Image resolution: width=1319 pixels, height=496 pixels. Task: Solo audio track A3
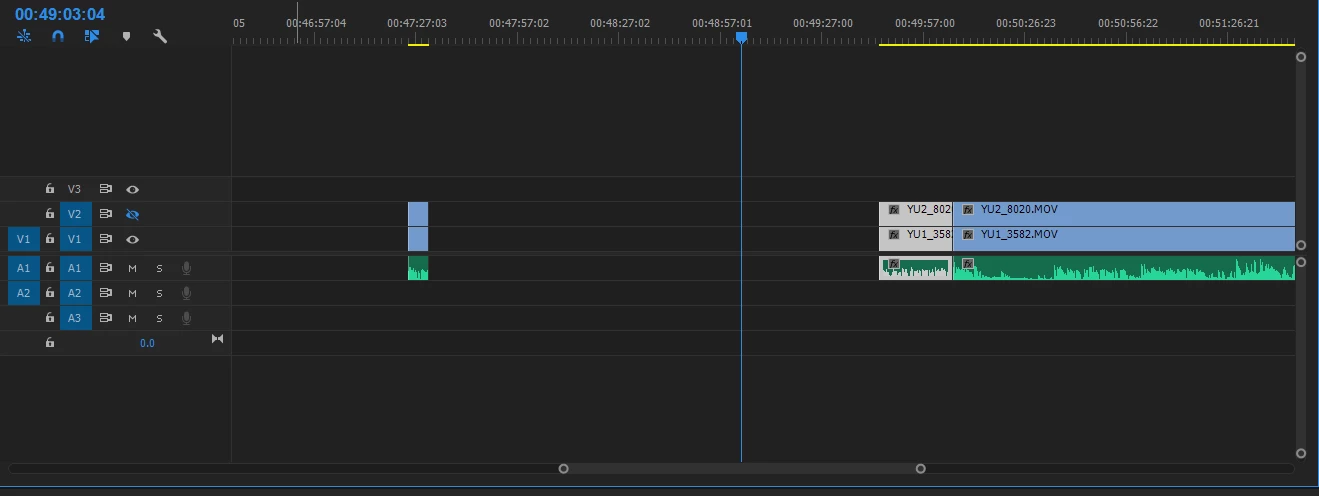click(159, 318)
